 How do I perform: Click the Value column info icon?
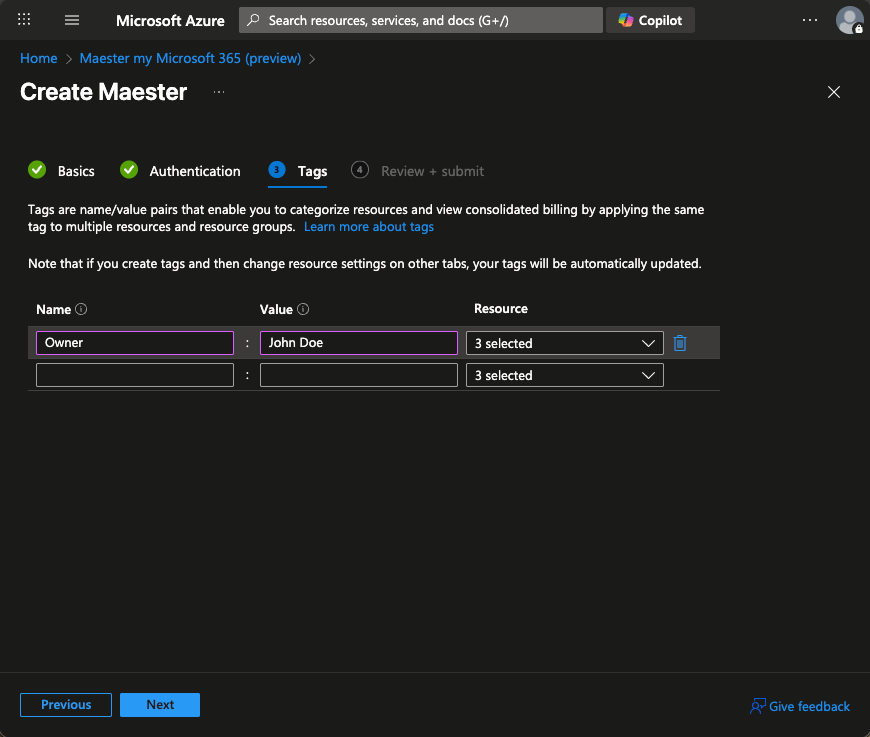tap(303, 309)
